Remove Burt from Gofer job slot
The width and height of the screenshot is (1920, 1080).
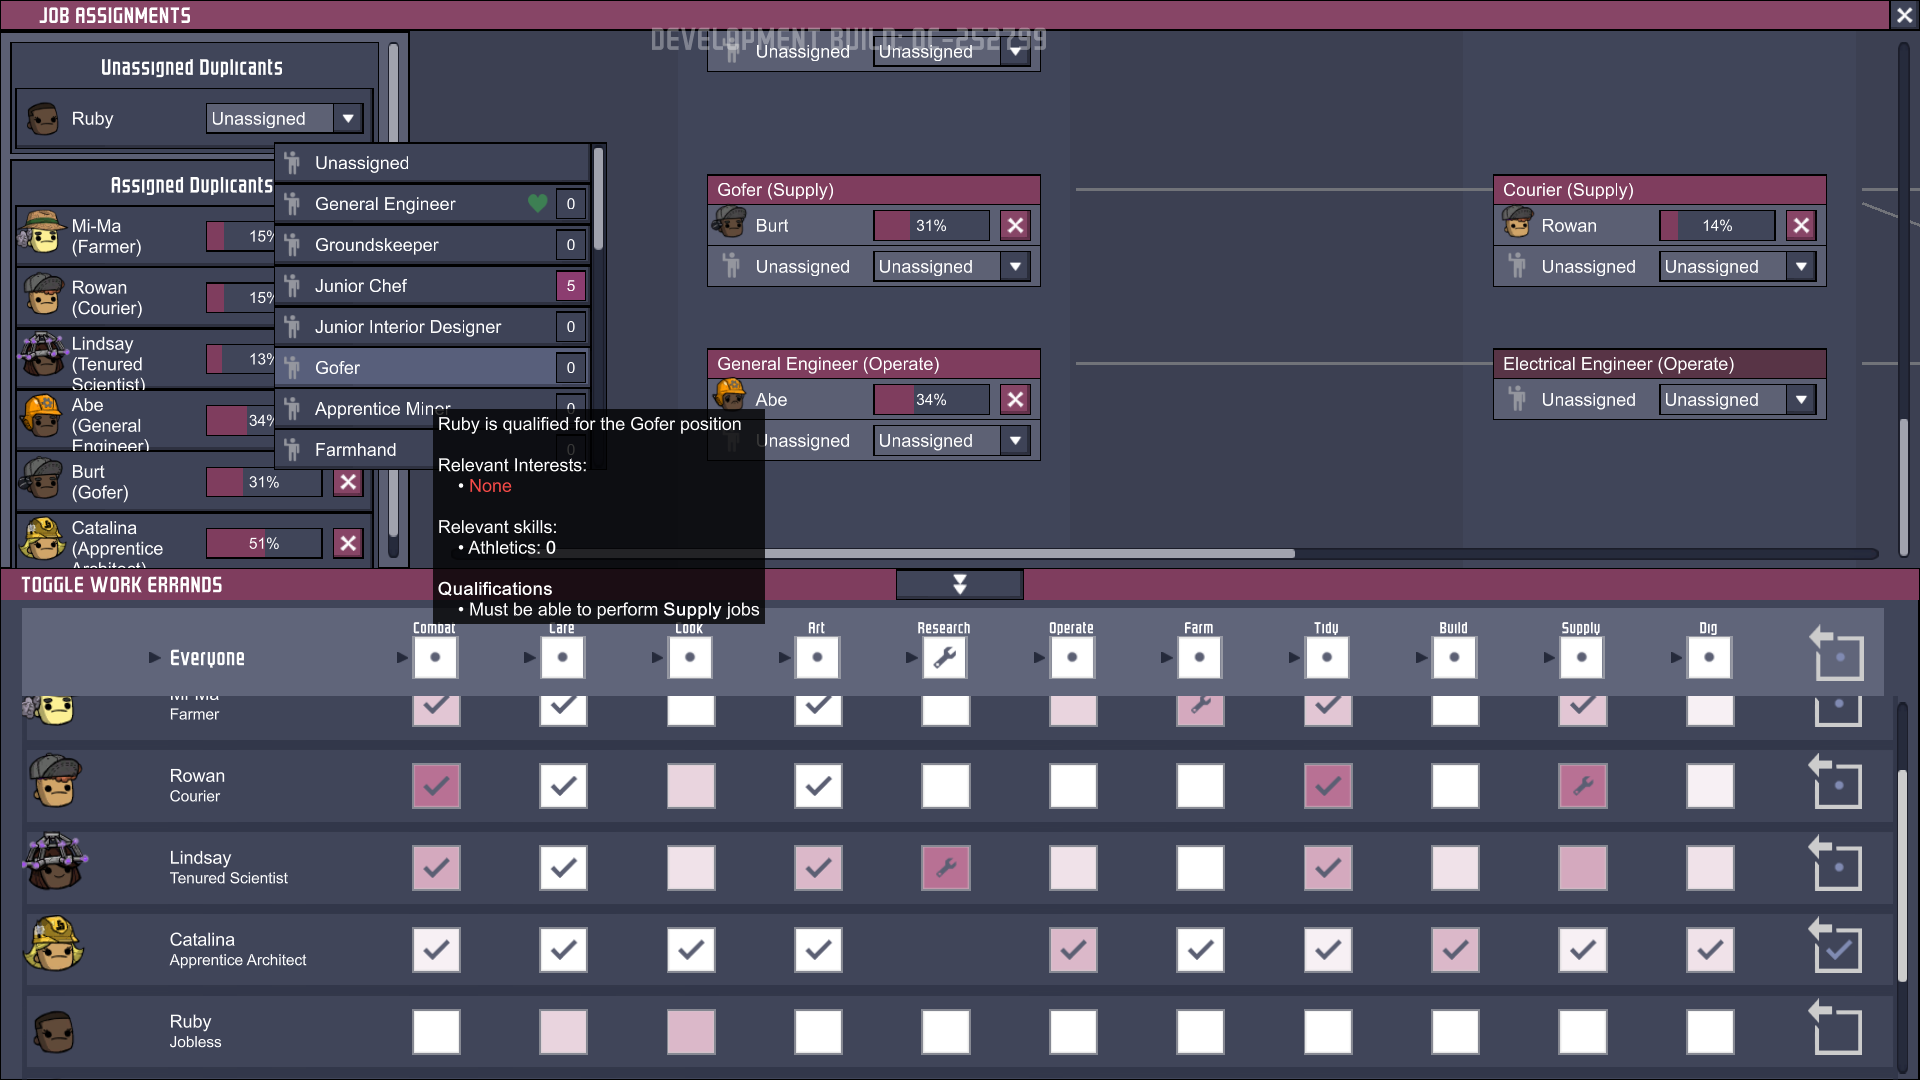click(x=1015, y=226)
